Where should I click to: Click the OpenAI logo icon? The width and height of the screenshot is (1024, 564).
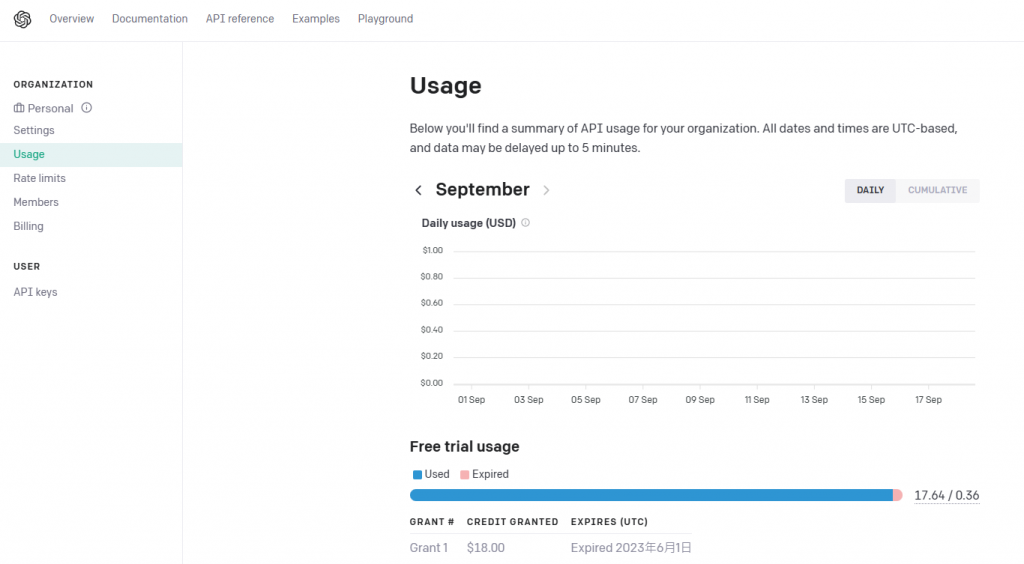pos(22,19)
